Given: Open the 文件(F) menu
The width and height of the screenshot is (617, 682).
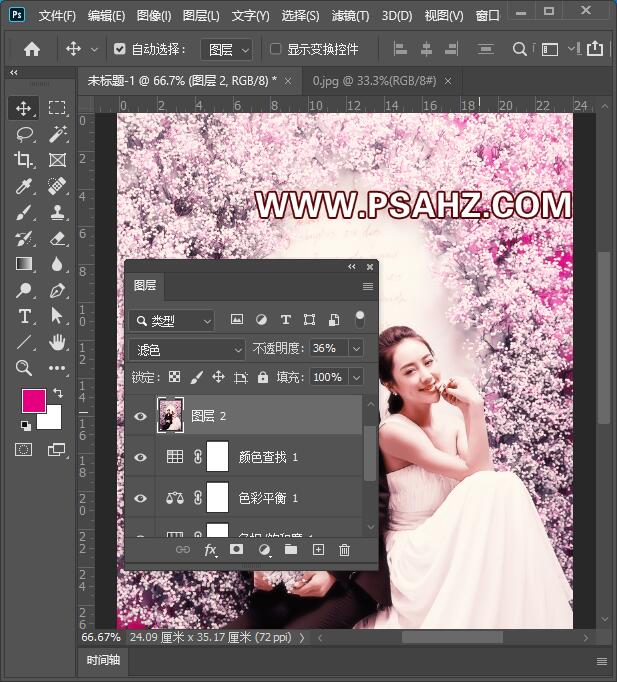Looking at the screenshot, I should tap(57, 16).
